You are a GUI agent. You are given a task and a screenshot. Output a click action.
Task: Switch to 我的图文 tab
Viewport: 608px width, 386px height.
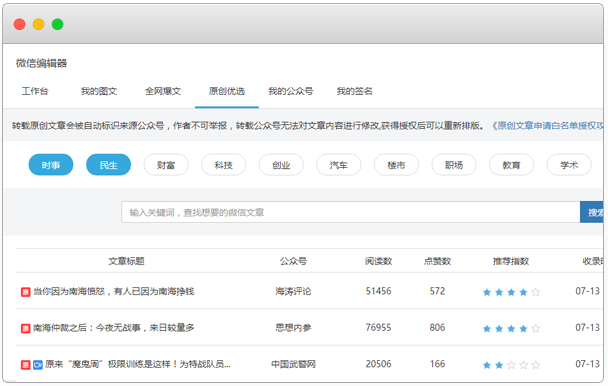pos(99,91)
